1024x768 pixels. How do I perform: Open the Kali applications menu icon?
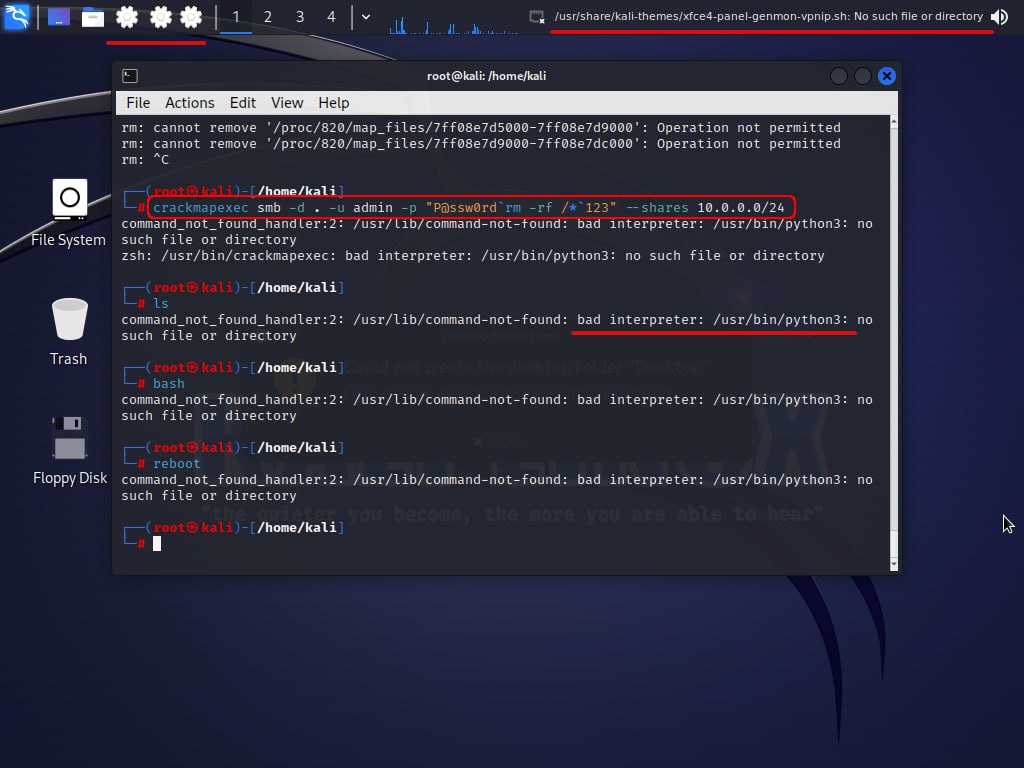click(x=17, y=16)
